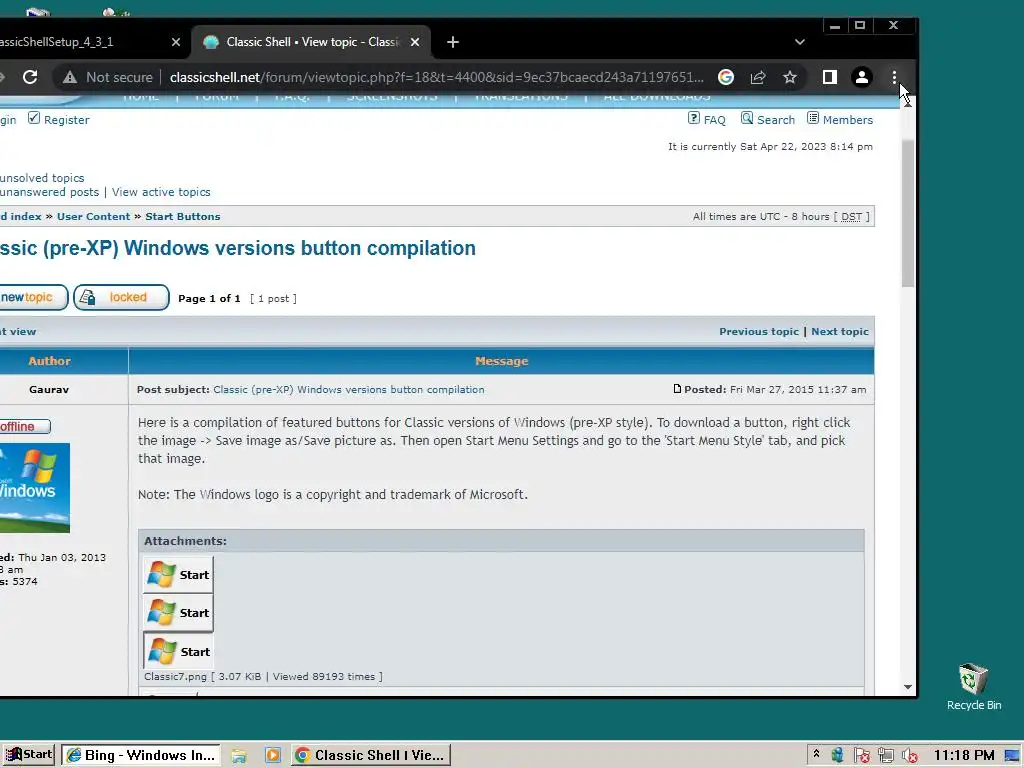
Task: Click the network tray icon
Action: tap(886, 756)
